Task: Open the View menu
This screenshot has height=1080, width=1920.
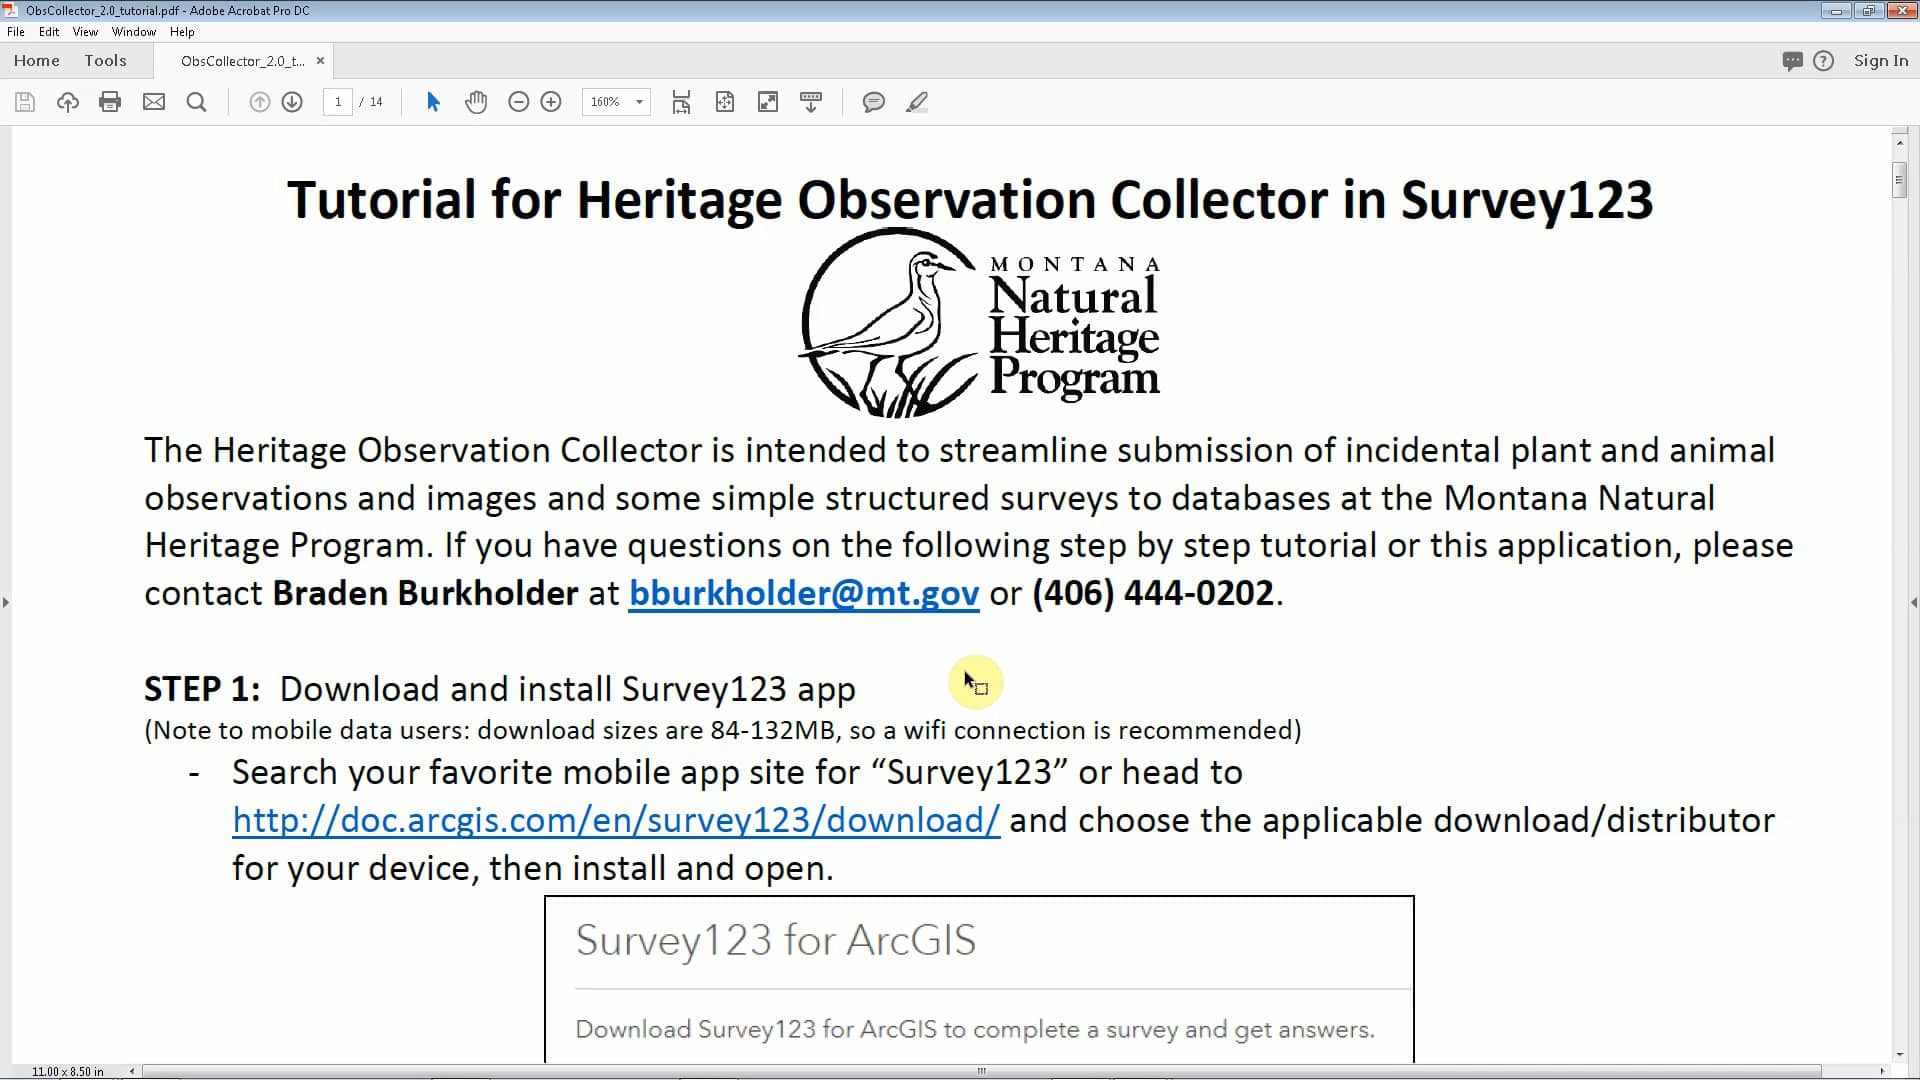Action: pyautogui.click(x=85, y=32)
